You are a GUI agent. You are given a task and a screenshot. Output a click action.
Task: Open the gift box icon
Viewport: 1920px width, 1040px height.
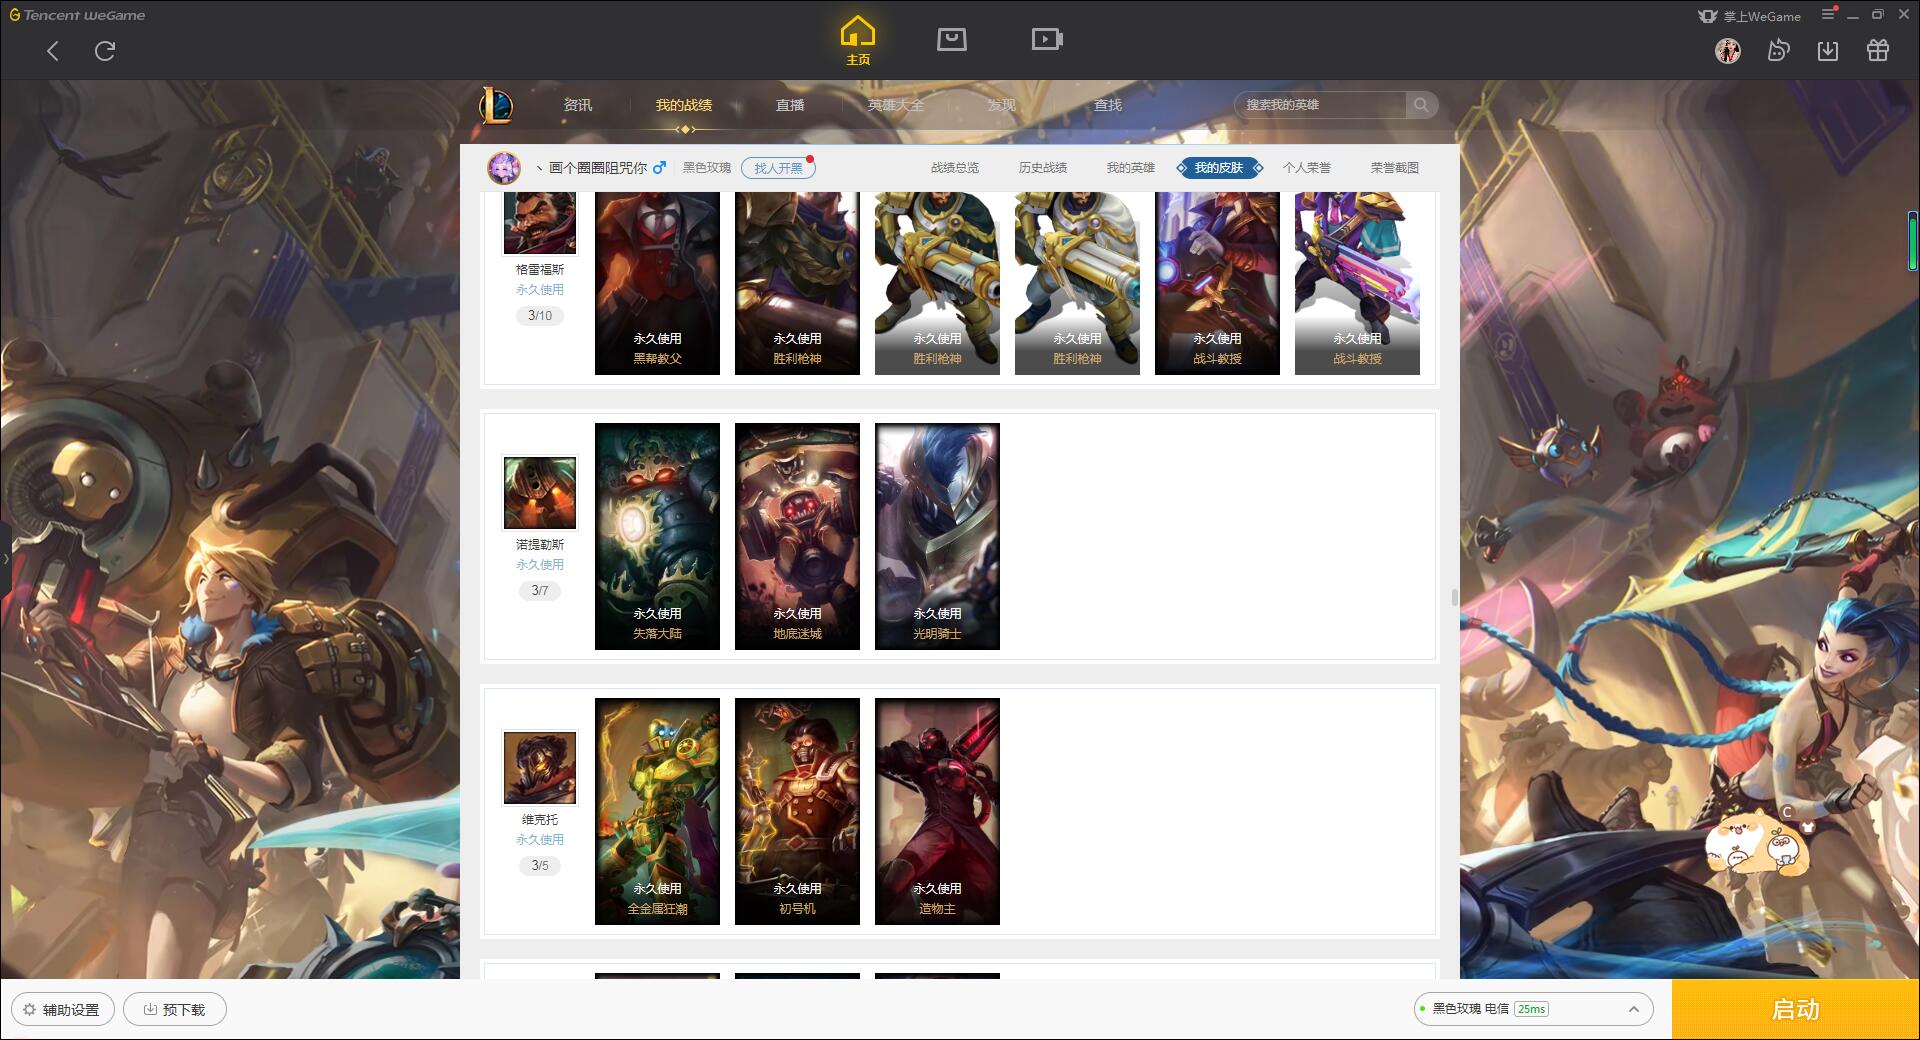[x=1878, y=51]
